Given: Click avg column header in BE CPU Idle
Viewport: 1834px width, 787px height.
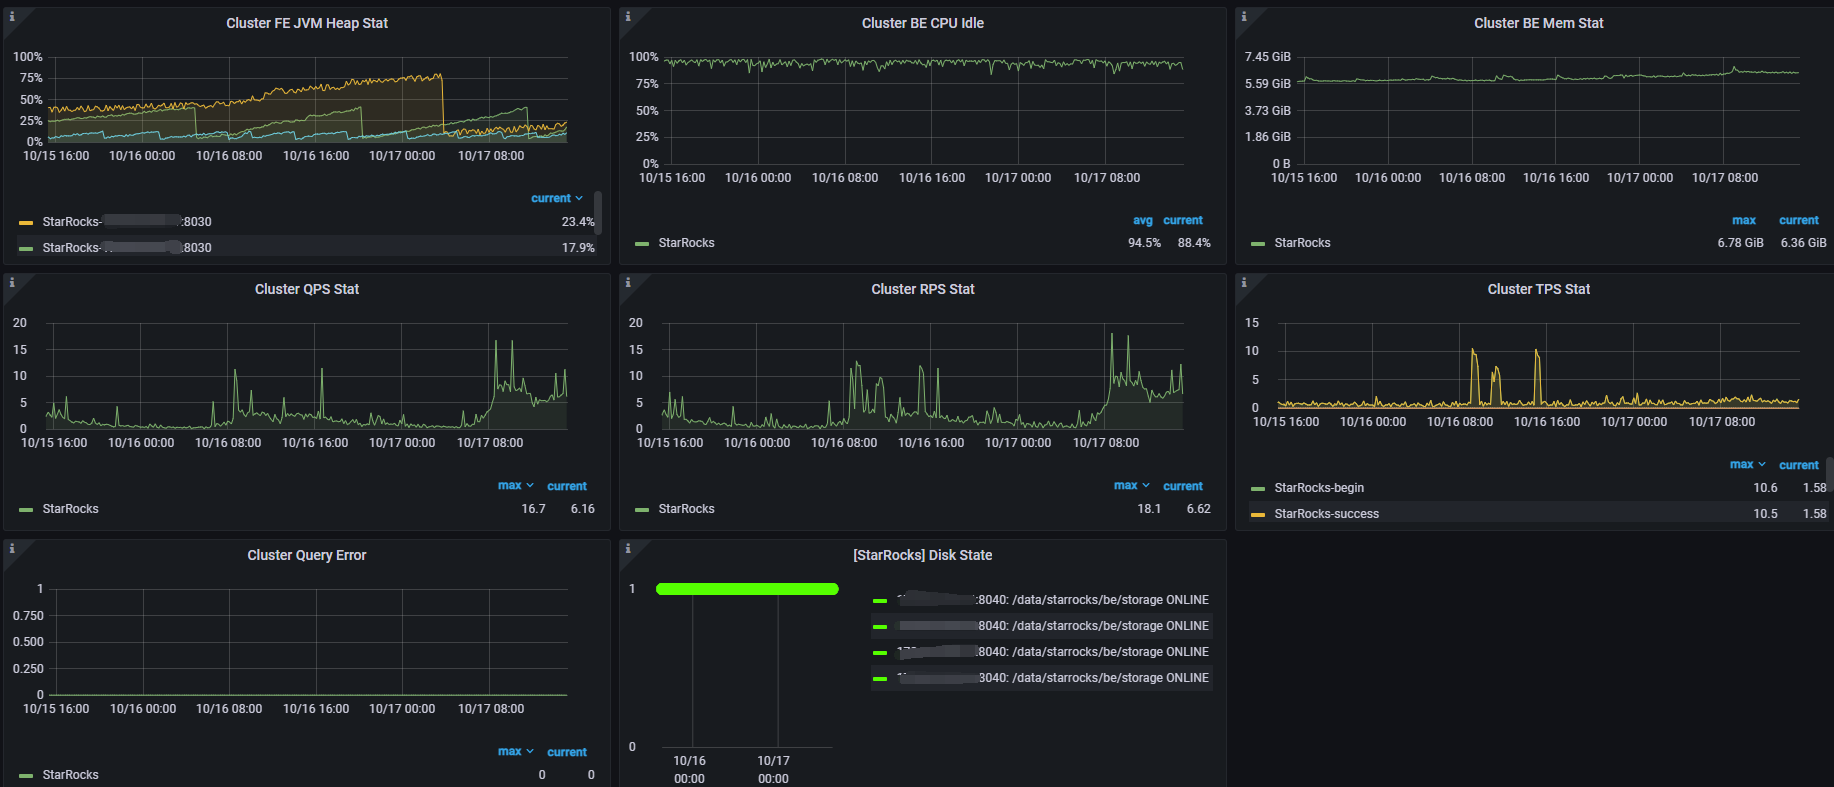Looking at the screenshot, I should click(x=1142, y=221).
